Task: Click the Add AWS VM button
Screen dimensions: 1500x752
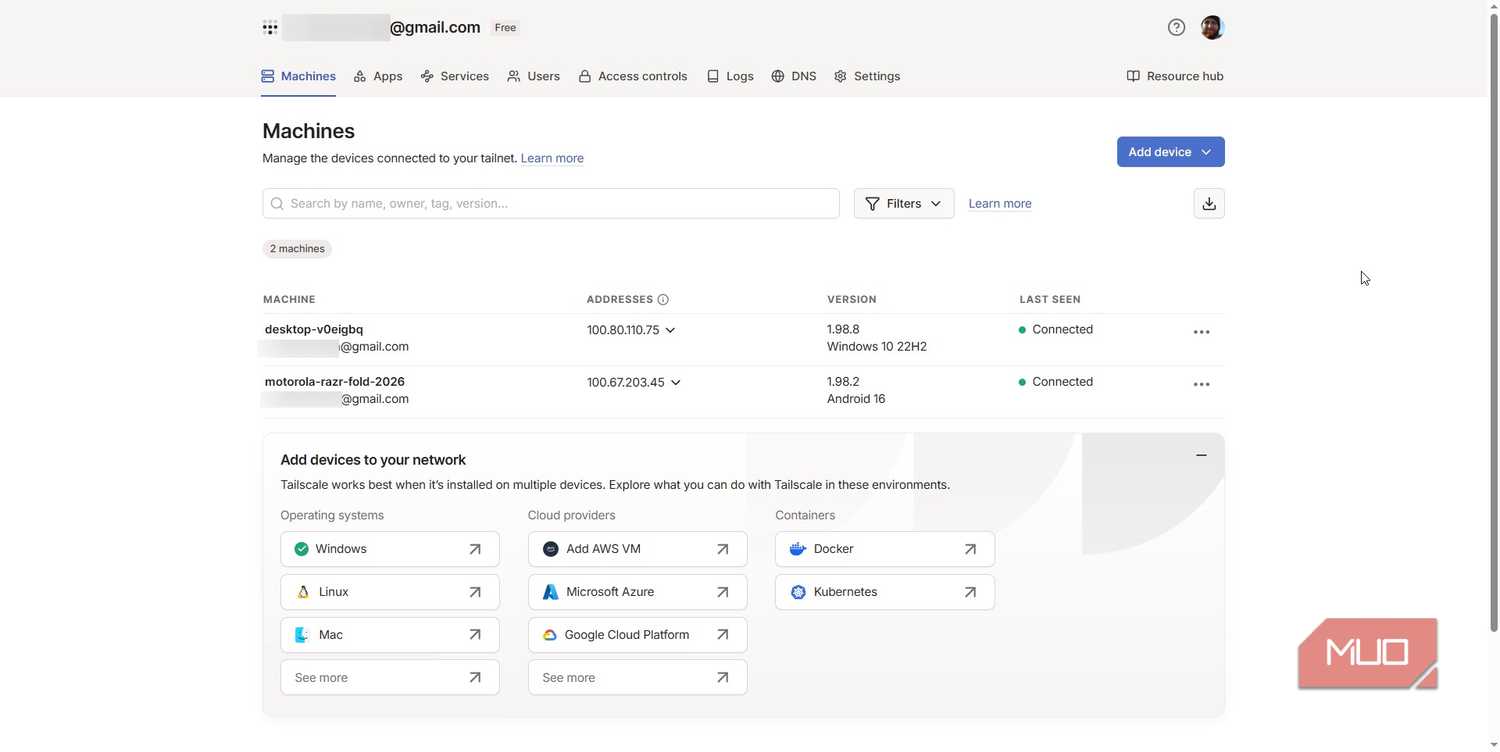Action: 638,549
